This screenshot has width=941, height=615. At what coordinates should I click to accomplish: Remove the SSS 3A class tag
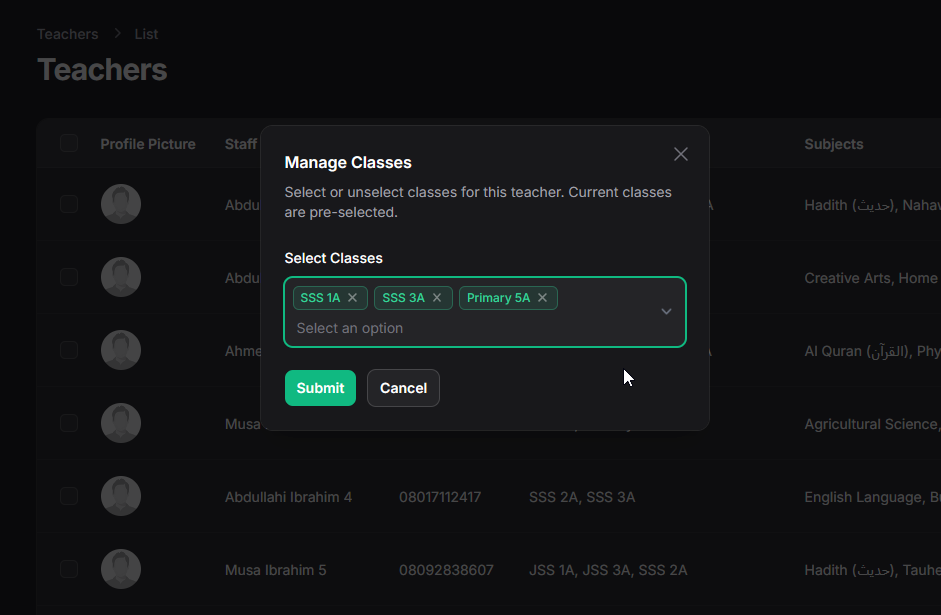pos(437,298)
